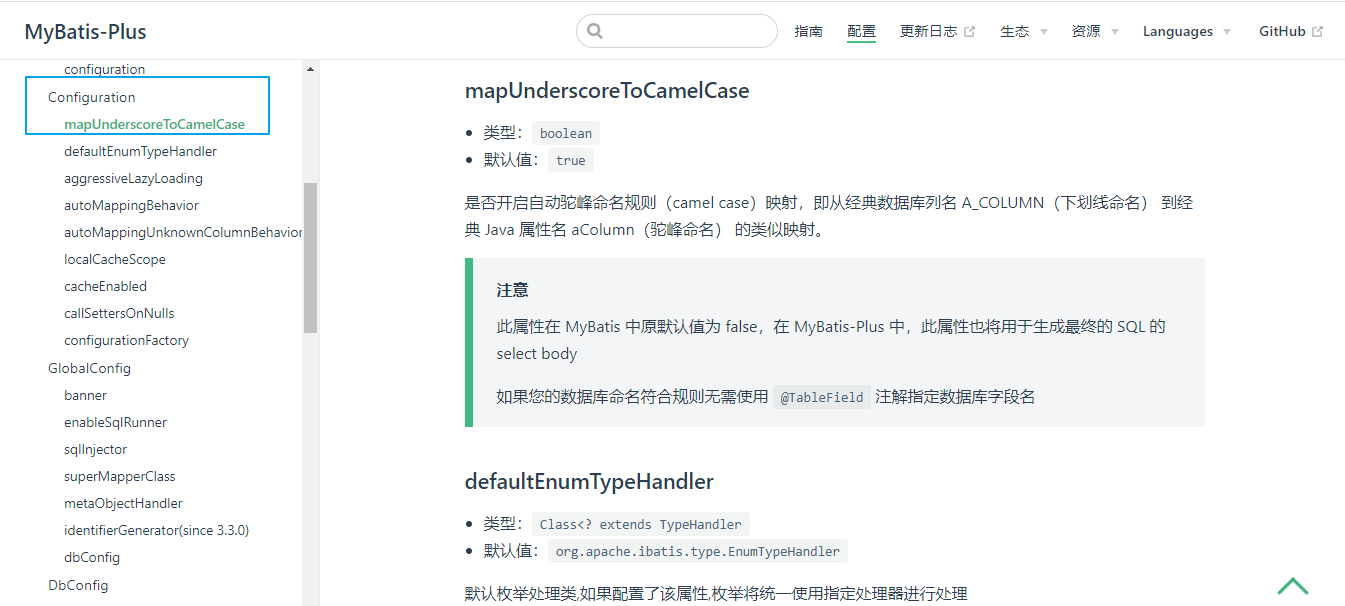Click the sidebar scrollbar thumb

310,258
